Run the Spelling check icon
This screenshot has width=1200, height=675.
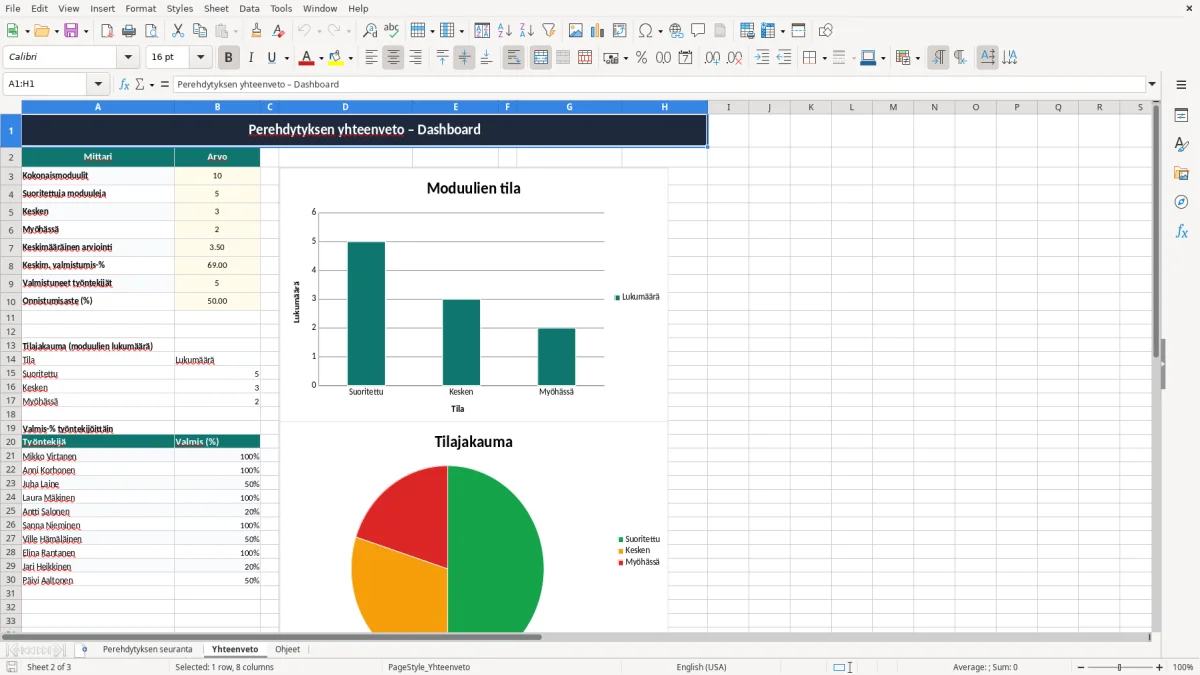tap(392, 31)
